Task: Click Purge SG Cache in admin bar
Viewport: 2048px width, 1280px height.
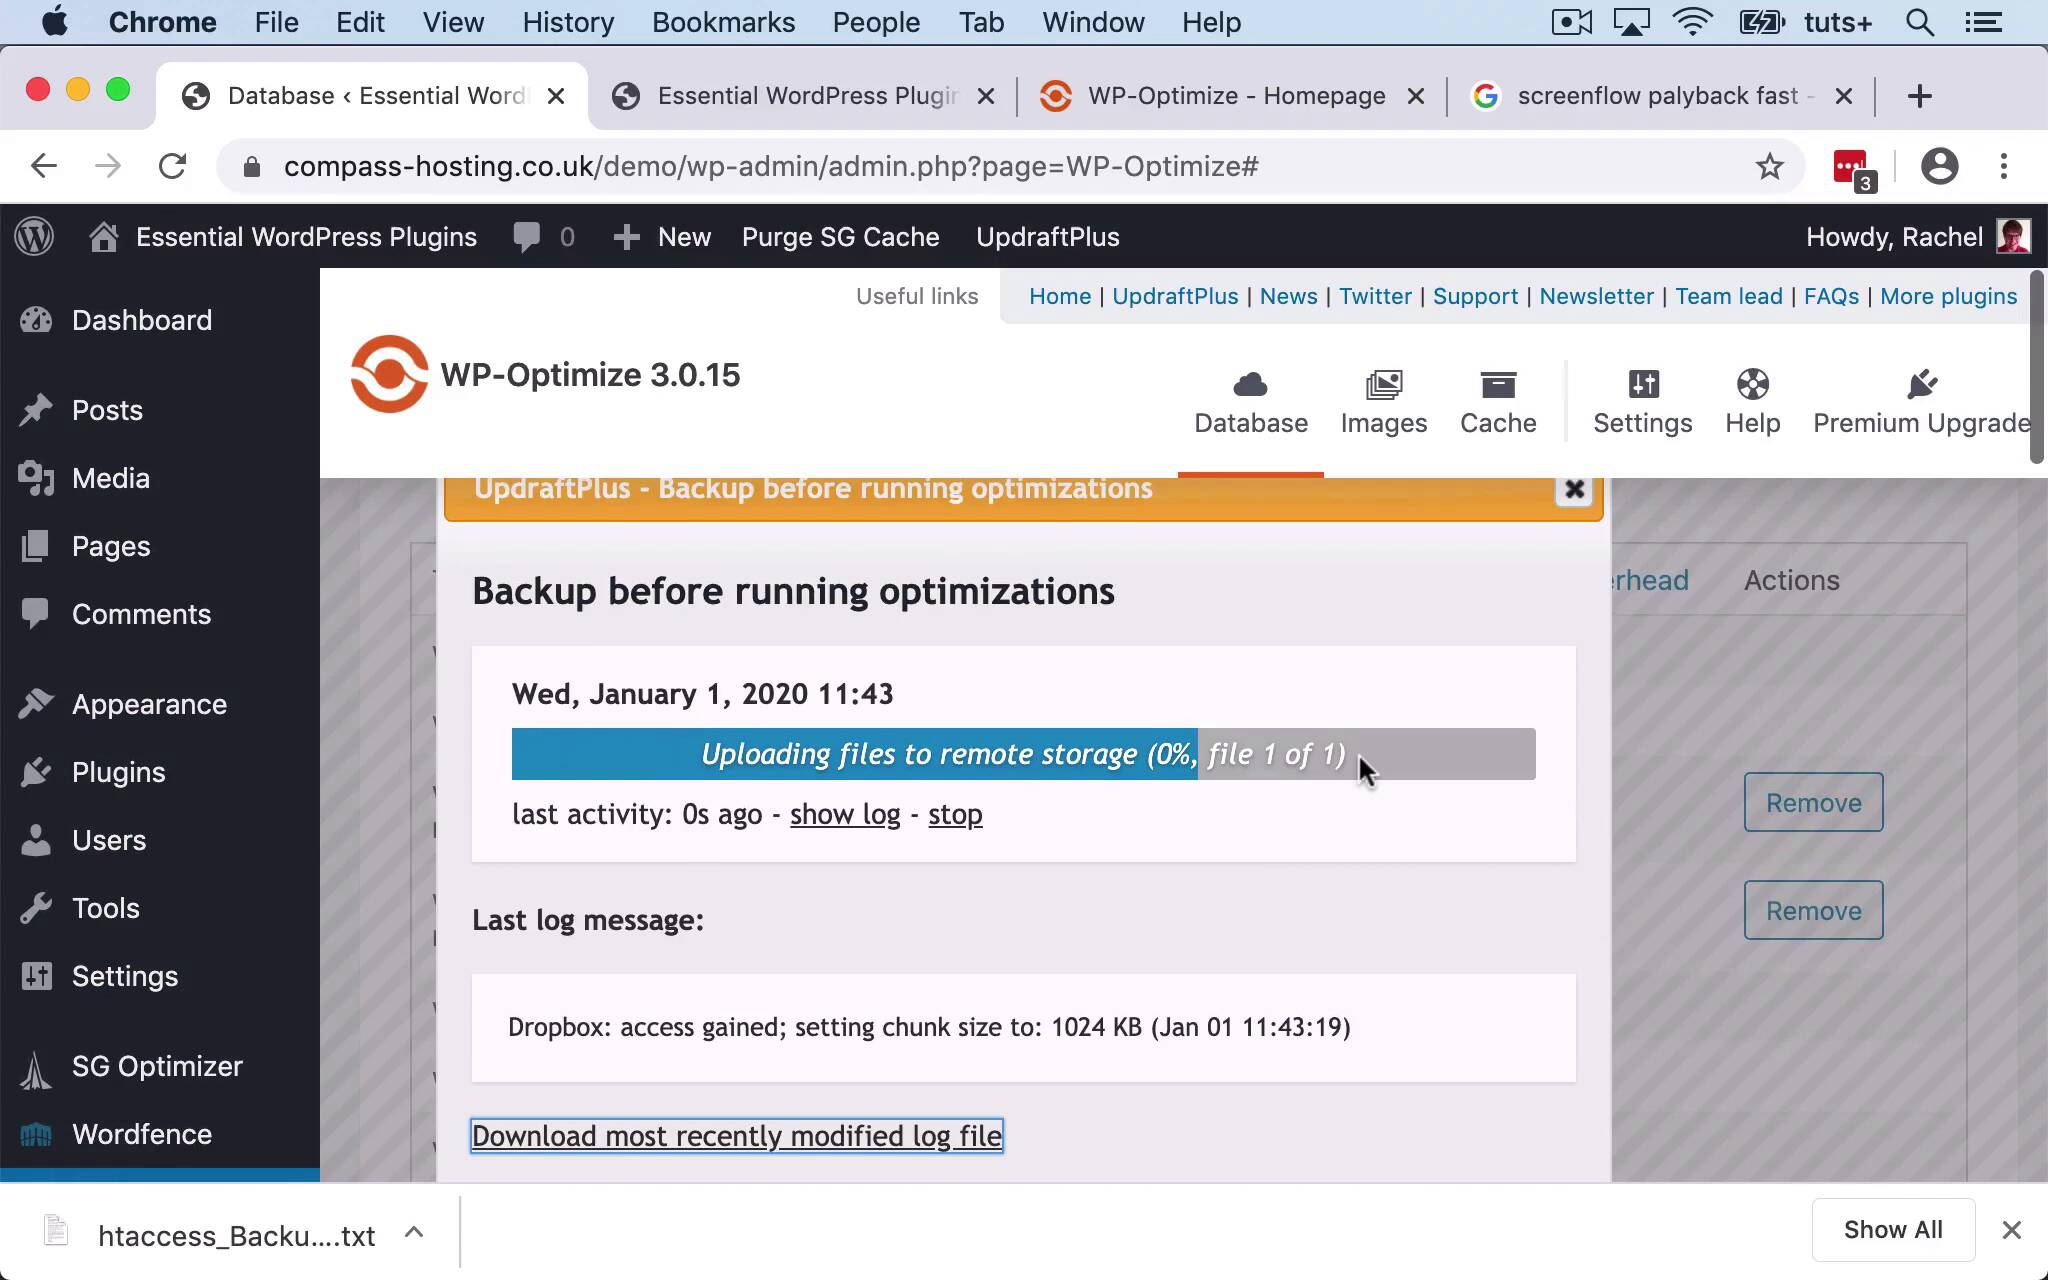Action: point(840,237)
